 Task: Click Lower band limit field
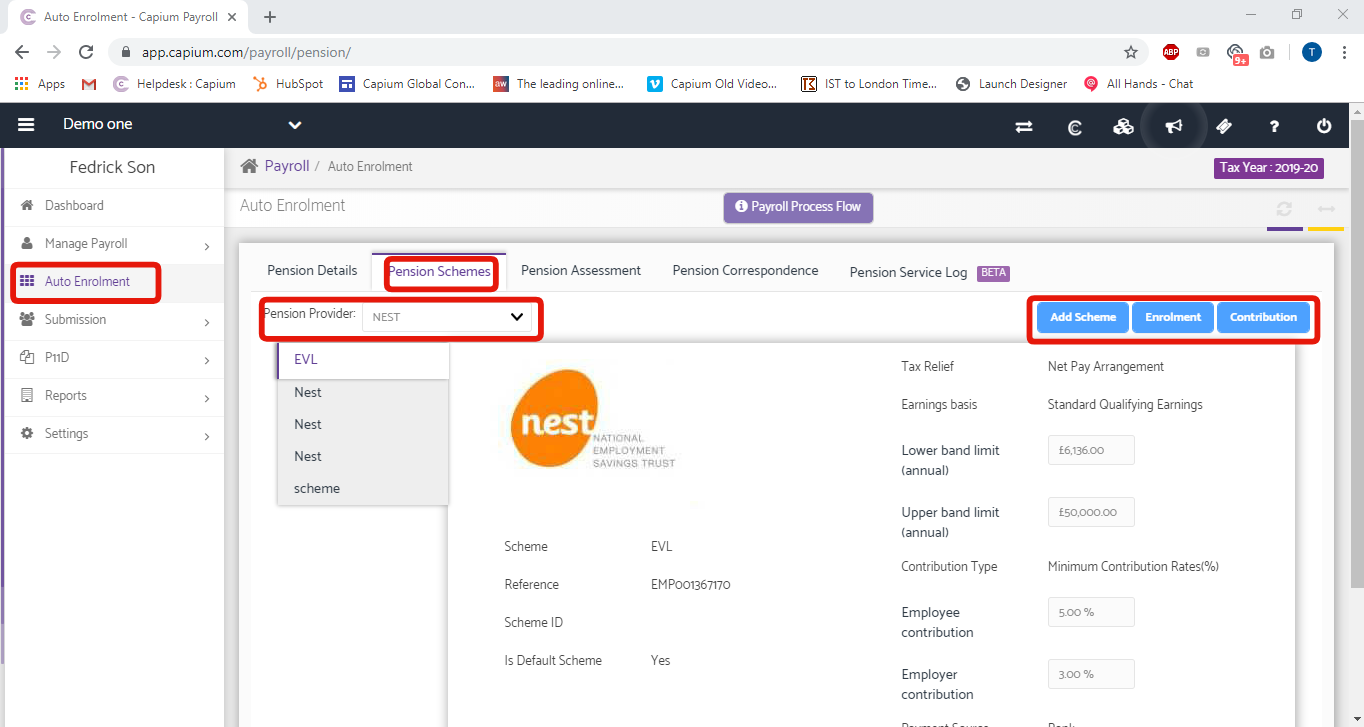1091,450
